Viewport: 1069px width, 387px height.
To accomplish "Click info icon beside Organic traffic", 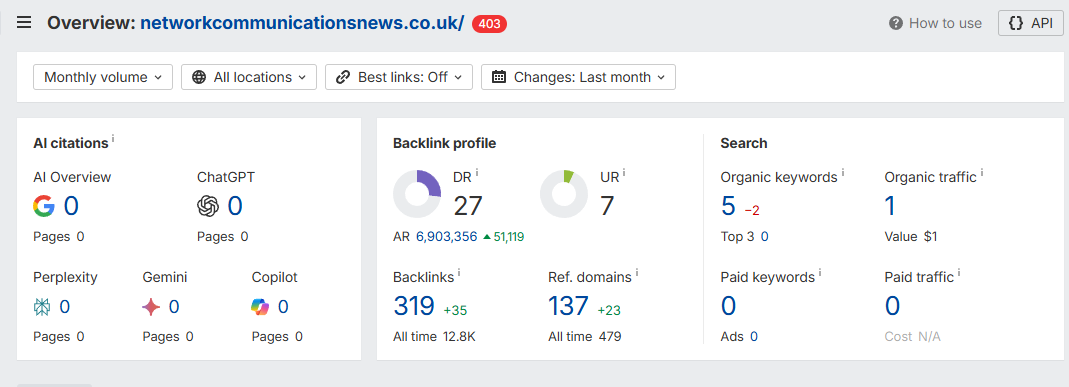I will coord(982,173).
